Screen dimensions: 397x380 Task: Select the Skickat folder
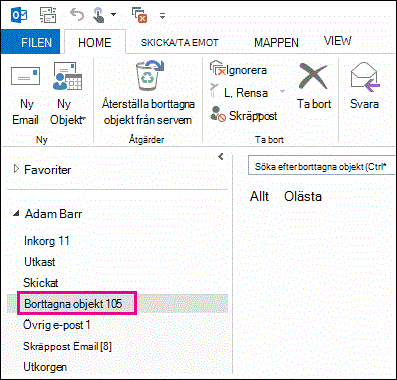pos(41,283)
